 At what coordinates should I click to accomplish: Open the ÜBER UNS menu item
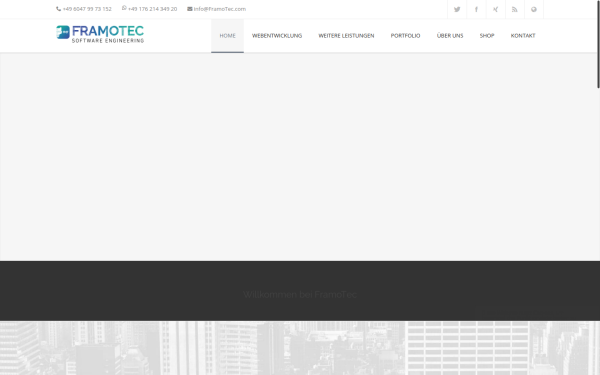[x=450, y=36]
